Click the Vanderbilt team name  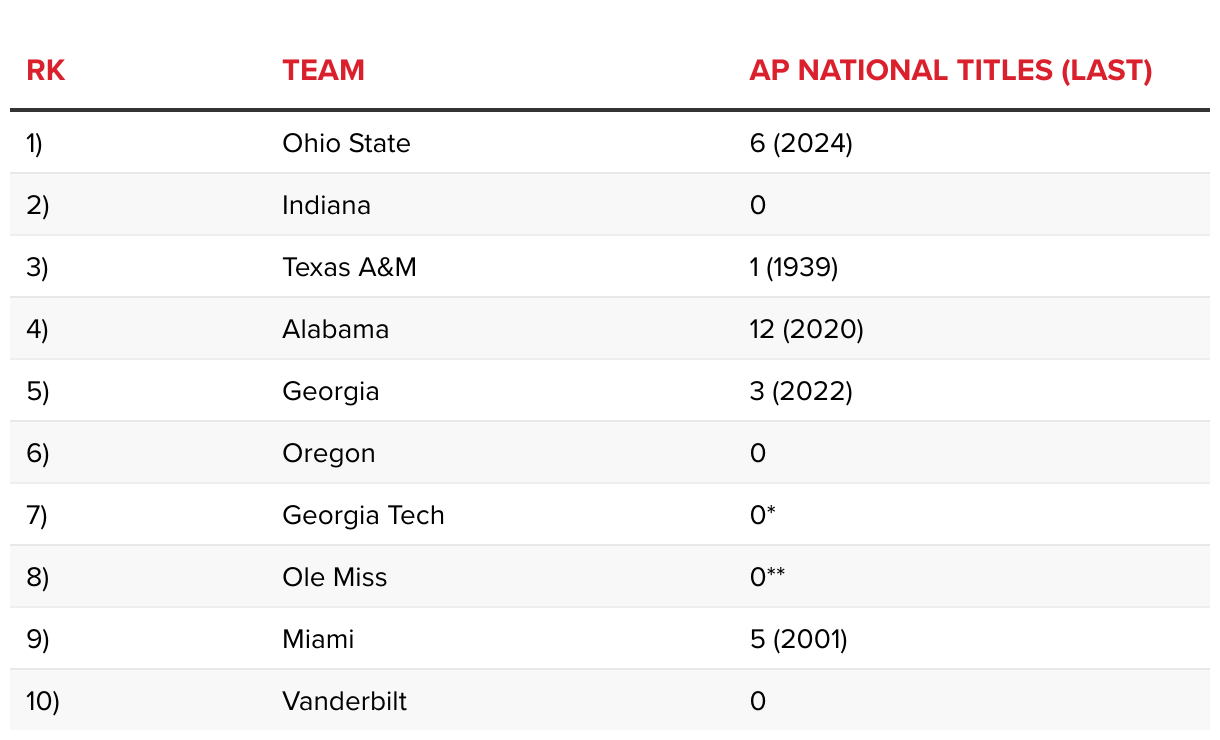coord(344,702)
